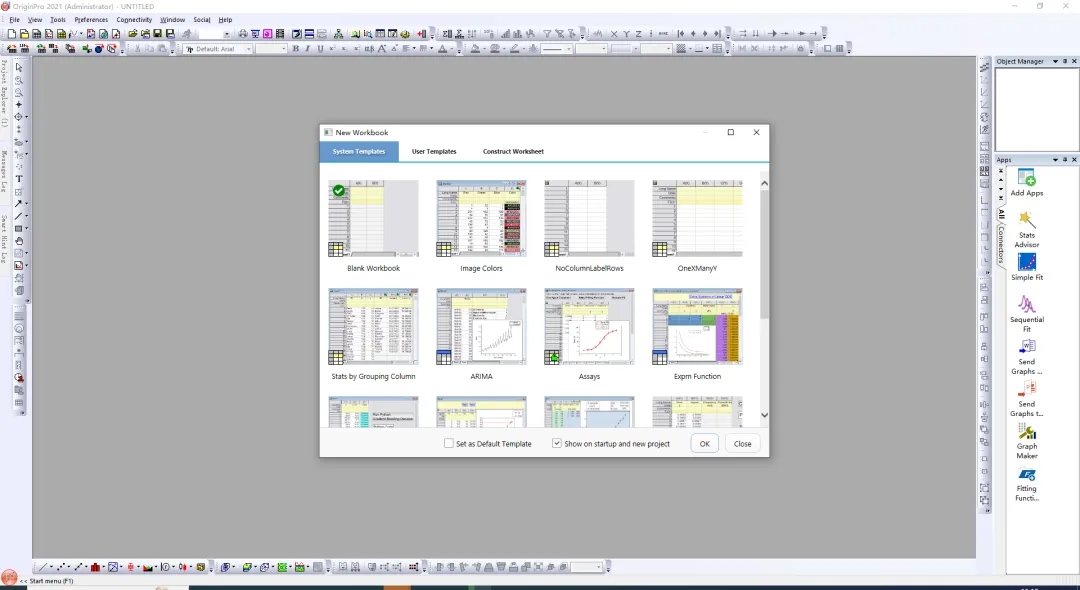Click the Set as X column icon
The image size is (1080, 590).
coord(614,34)
